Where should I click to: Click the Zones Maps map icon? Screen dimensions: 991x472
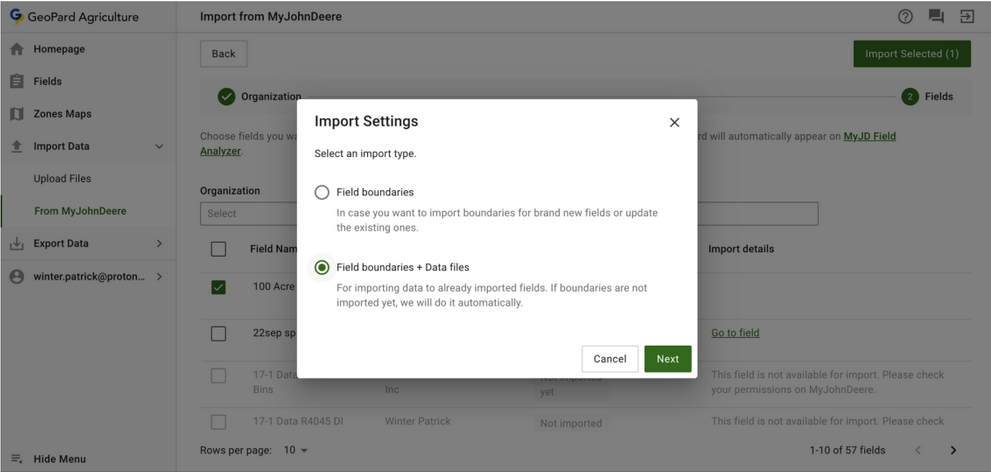point(16,114)
